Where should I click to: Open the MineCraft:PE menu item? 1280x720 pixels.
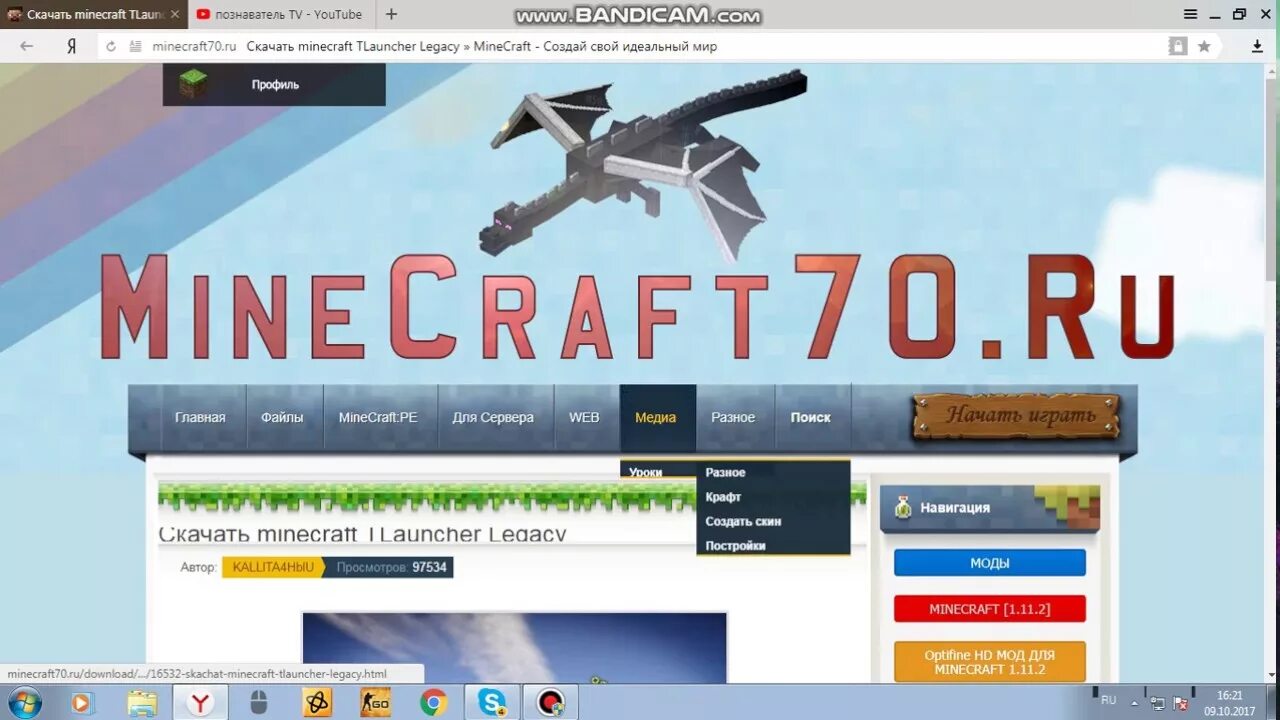click(x=378, y=418)
